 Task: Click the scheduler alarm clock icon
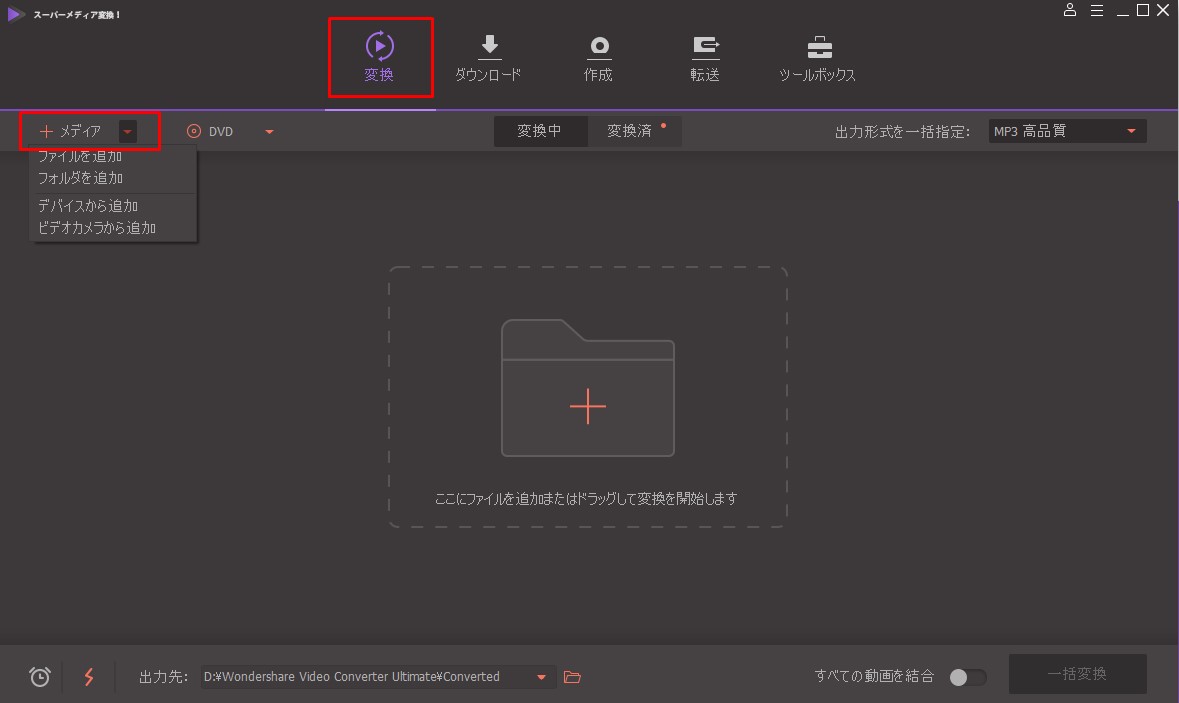[40, 677]
